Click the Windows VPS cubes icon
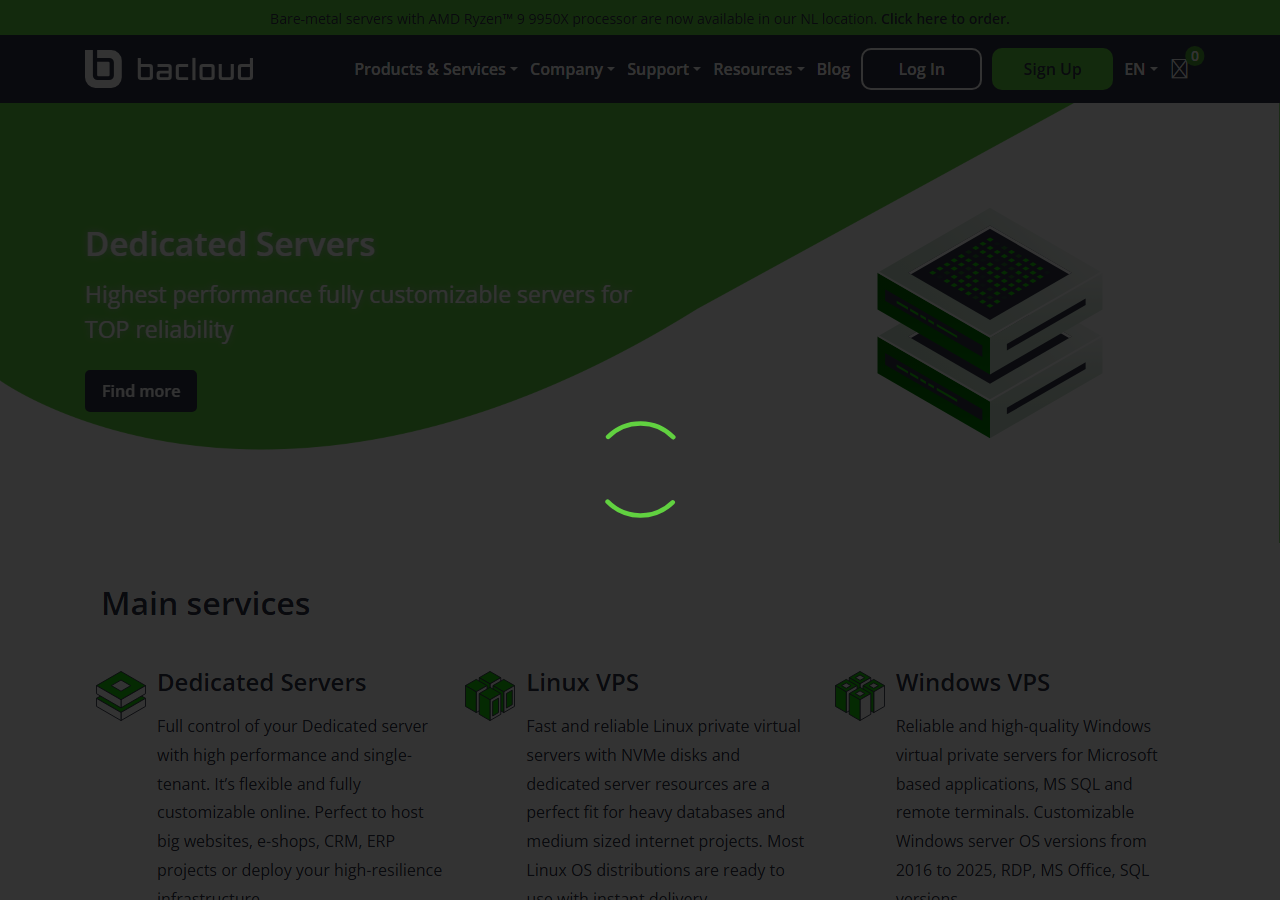Viewport: 1280px width, 900px height. [860, 696]
